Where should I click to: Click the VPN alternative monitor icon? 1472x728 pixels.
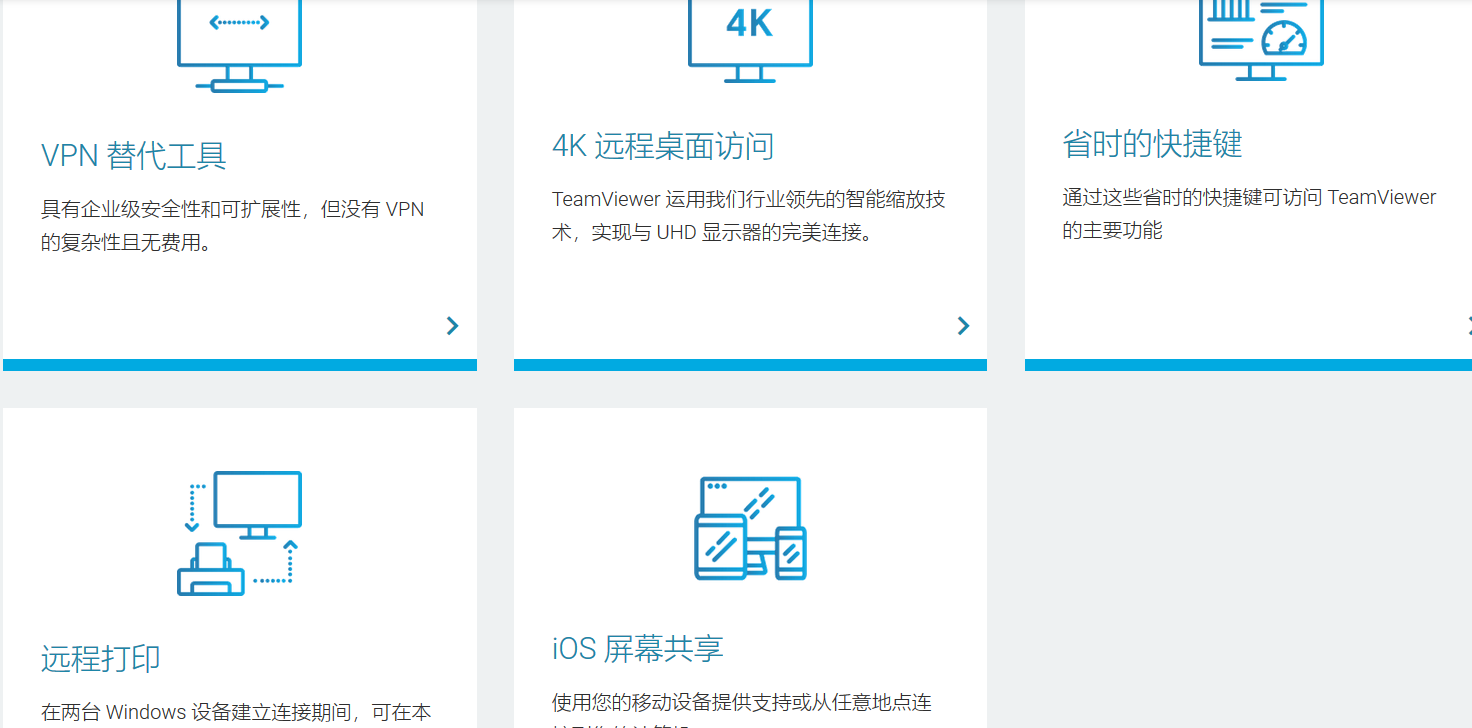[240, 46]
